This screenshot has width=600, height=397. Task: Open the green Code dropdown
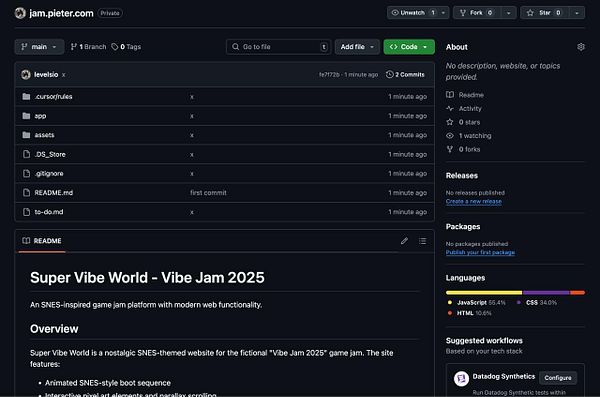click(409, 47)
